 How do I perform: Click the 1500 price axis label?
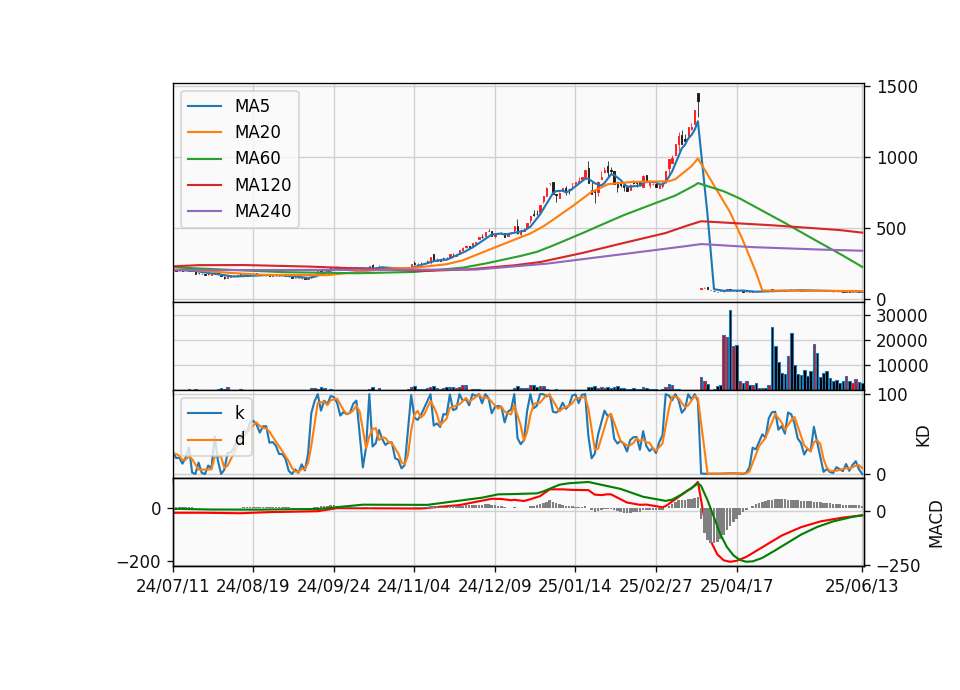click(897, 87)
